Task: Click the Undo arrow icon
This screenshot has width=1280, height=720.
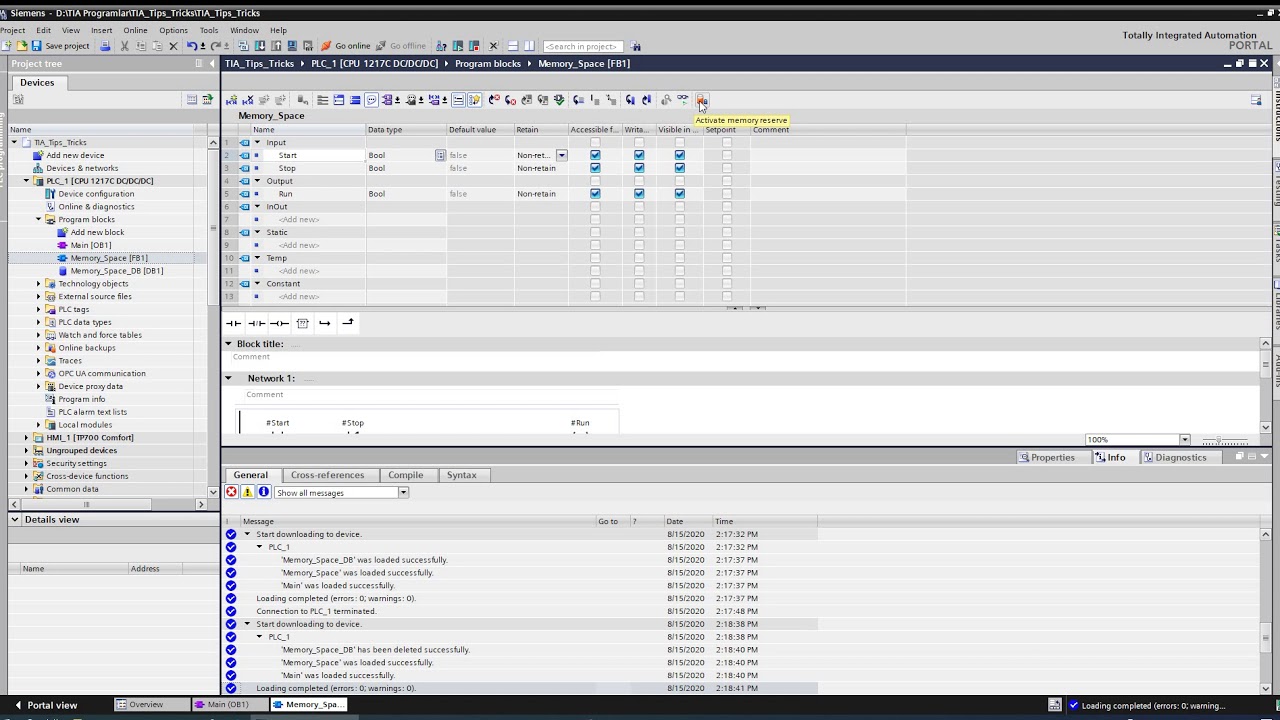Action: pyautogui.click(x=192, y=46)
